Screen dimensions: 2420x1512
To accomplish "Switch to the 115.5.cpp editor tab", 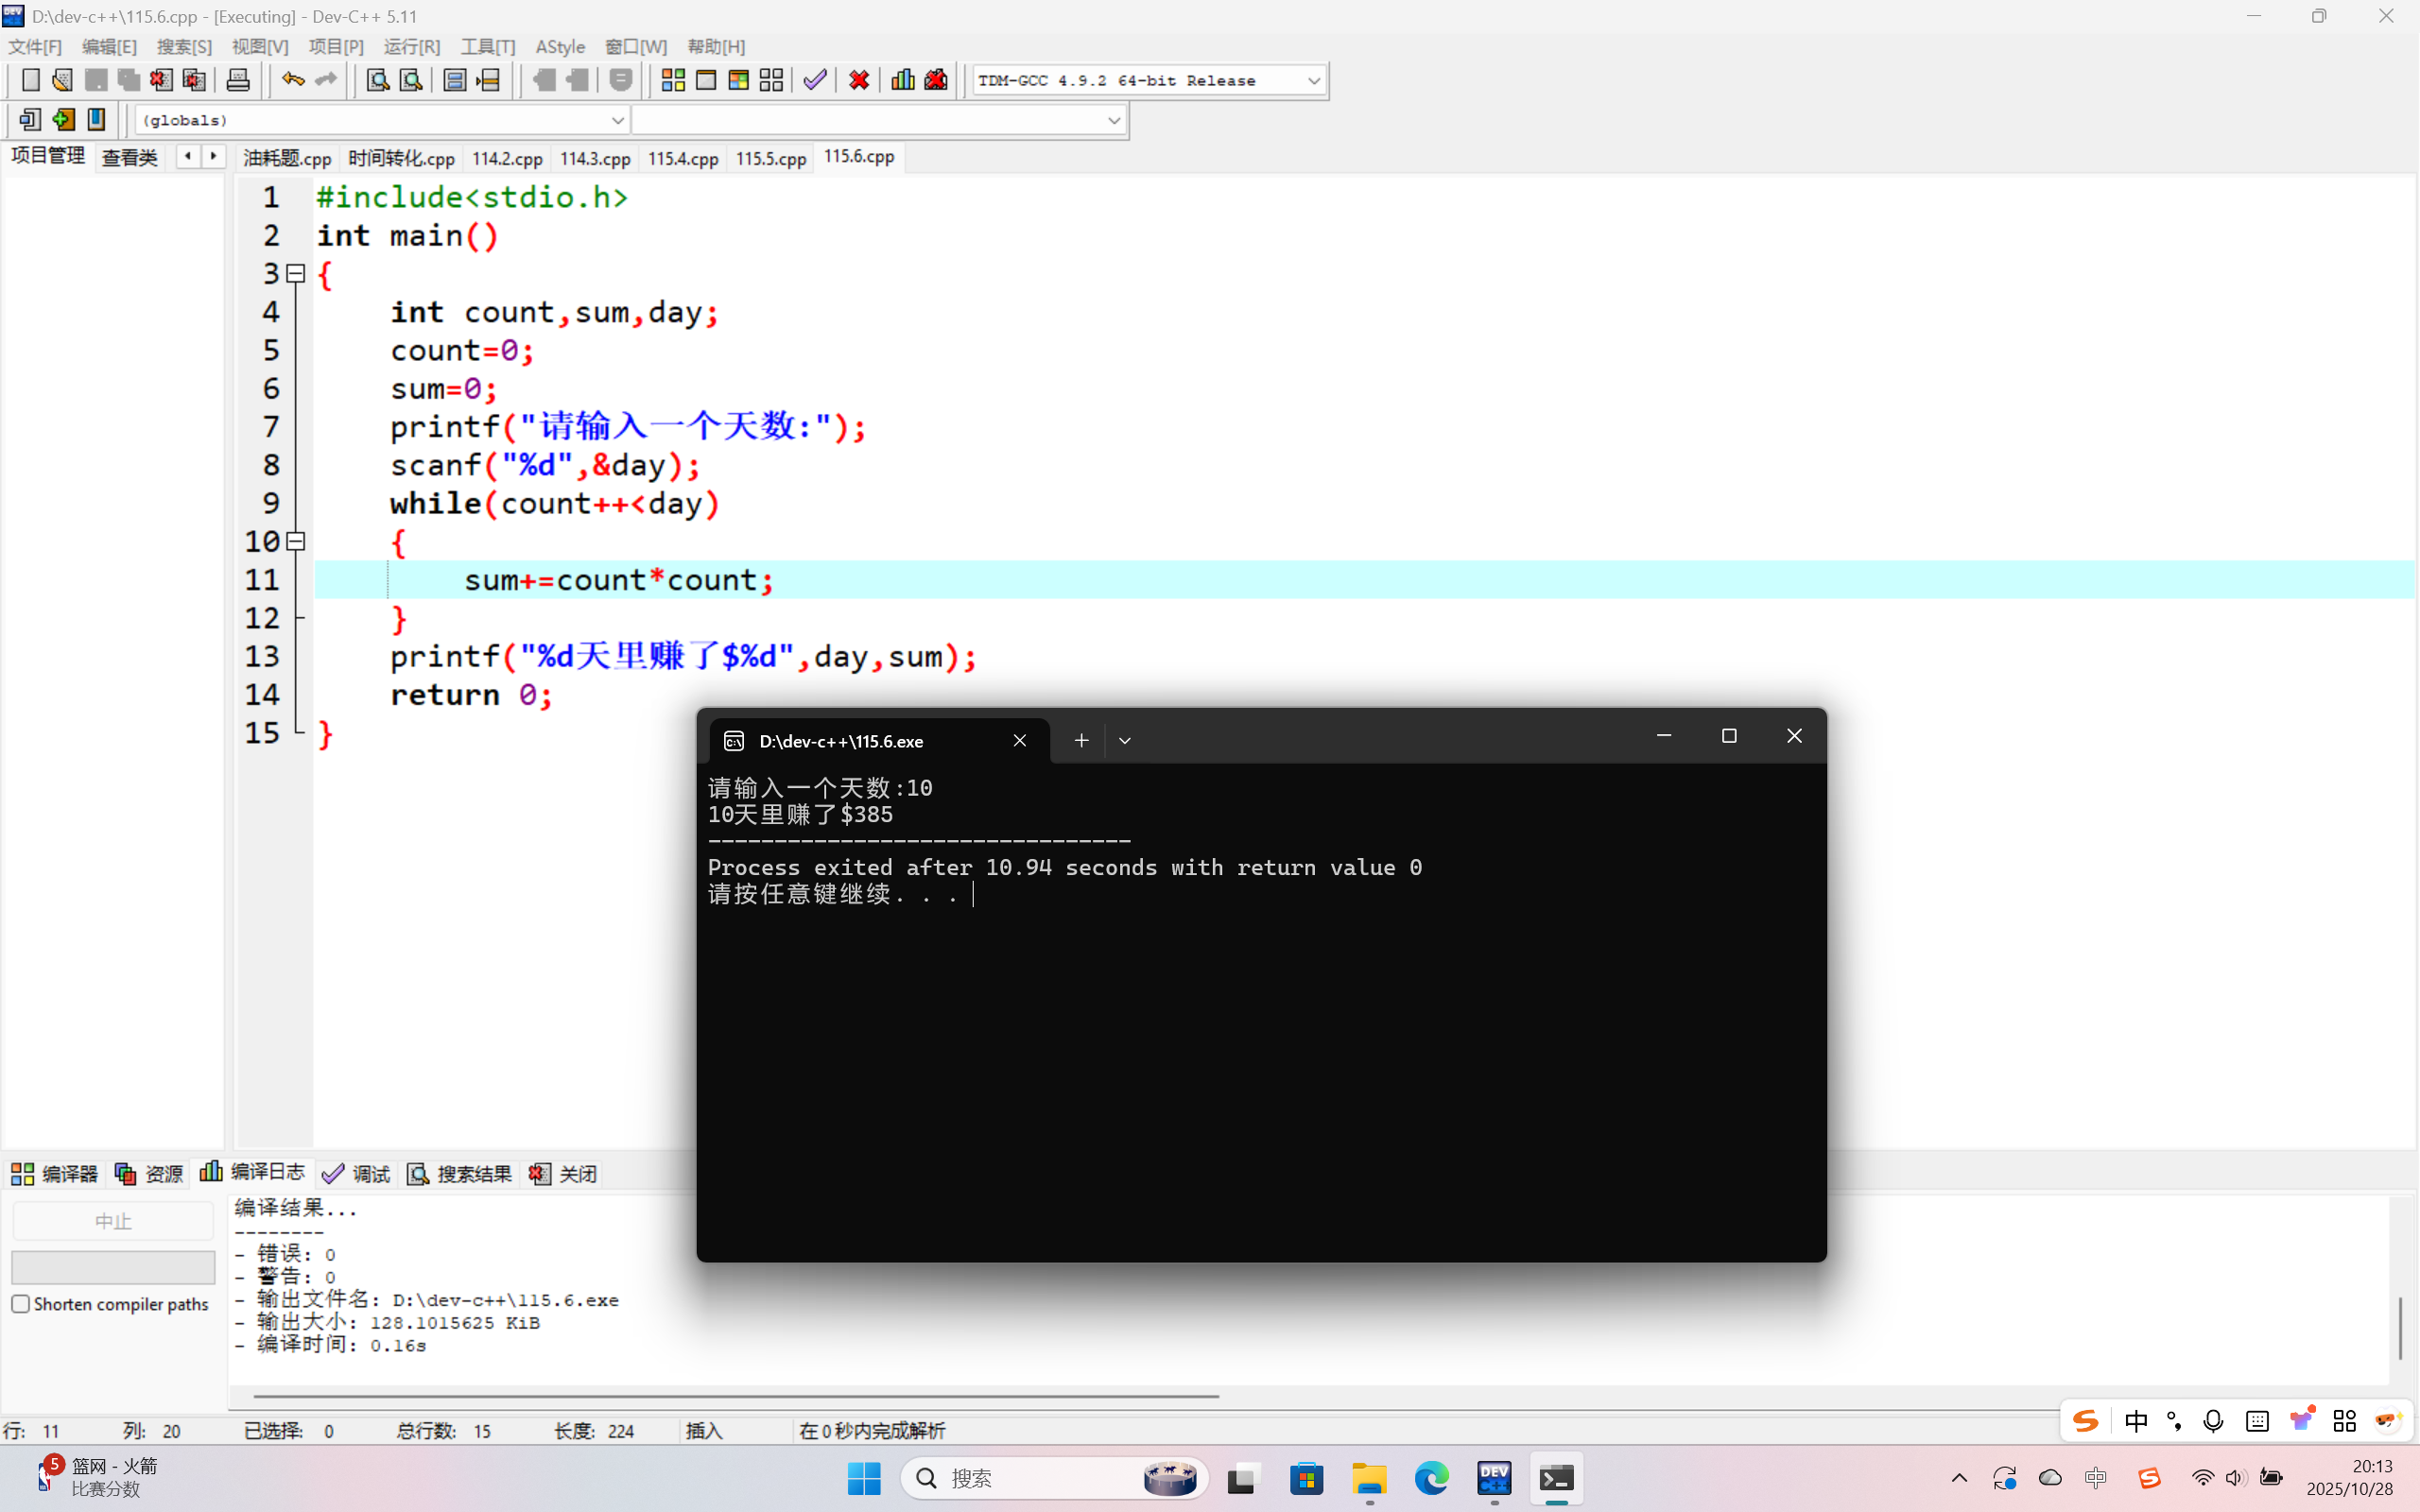I will (x=770, y=158).
